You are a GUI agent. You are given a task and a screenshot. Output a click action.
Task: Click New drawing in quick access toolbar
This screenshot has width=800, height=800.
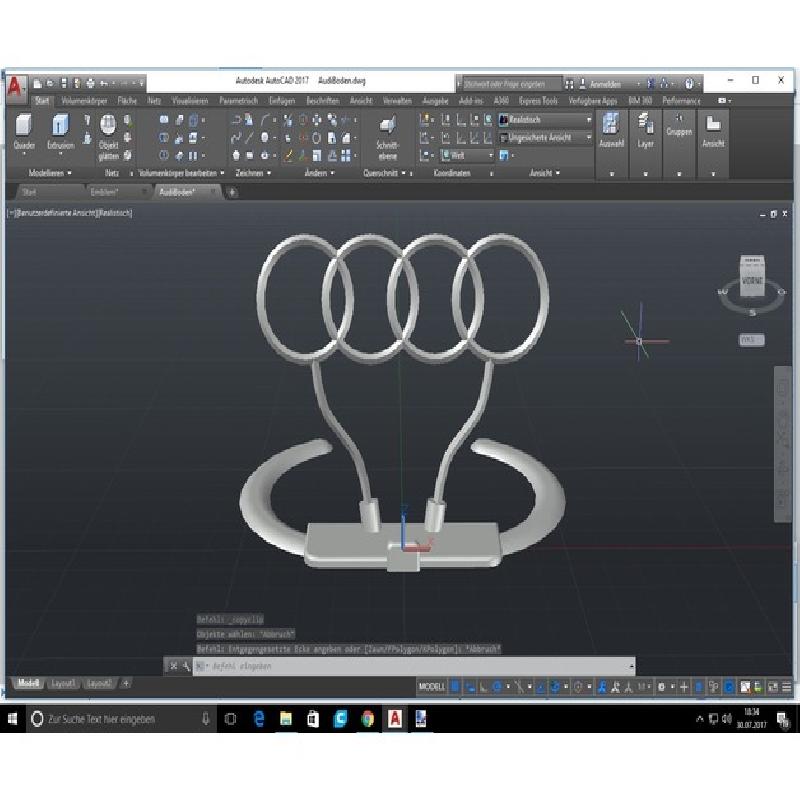coord(38,83)
